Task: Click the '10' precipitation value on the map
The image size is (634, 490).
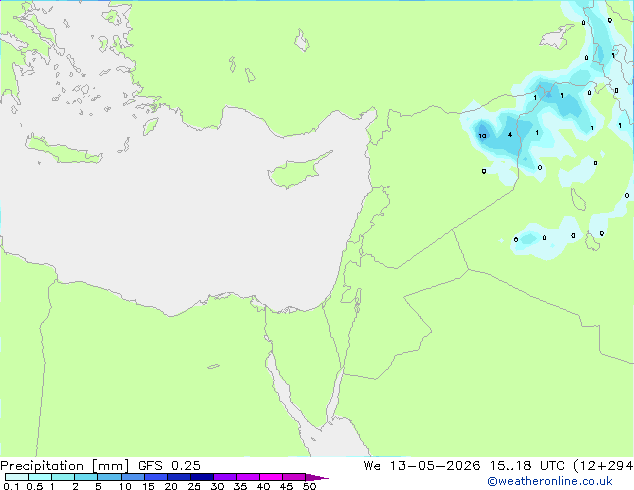Action: click(482, 136)
